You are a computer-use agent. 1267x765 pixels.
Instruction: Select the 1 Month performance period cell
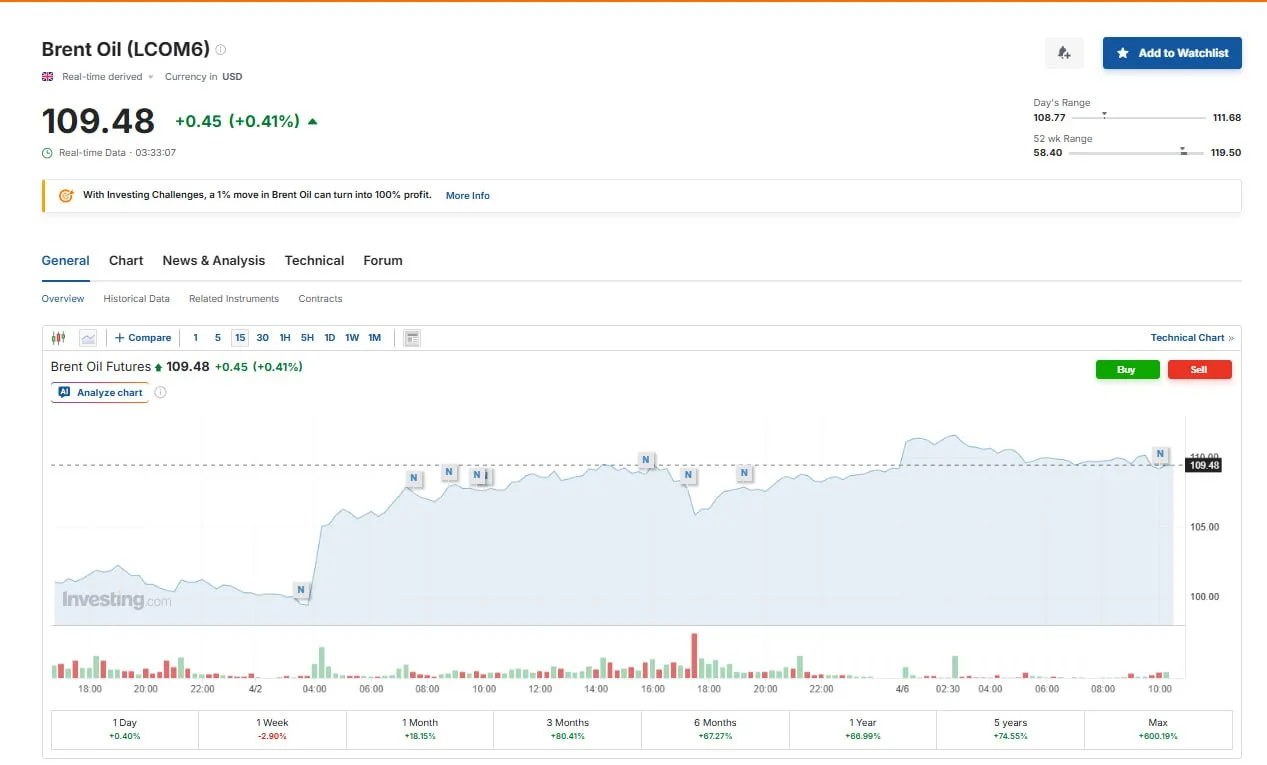420,729
